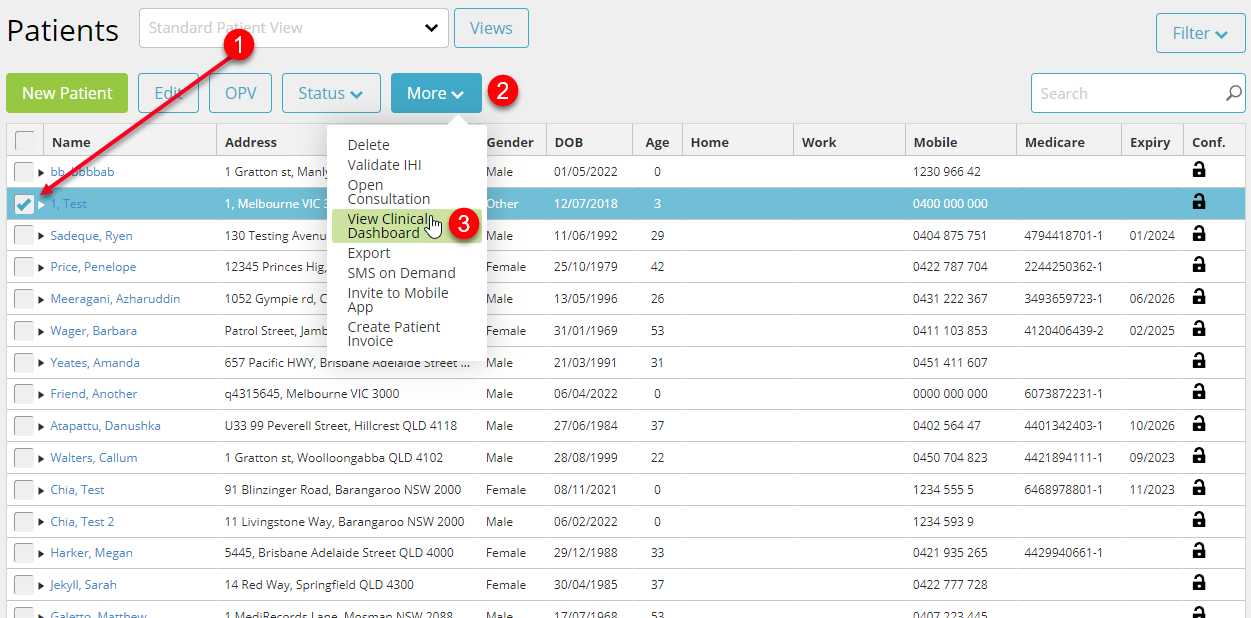Click the lock icon for selected 1, Test row

point(1199,202)
